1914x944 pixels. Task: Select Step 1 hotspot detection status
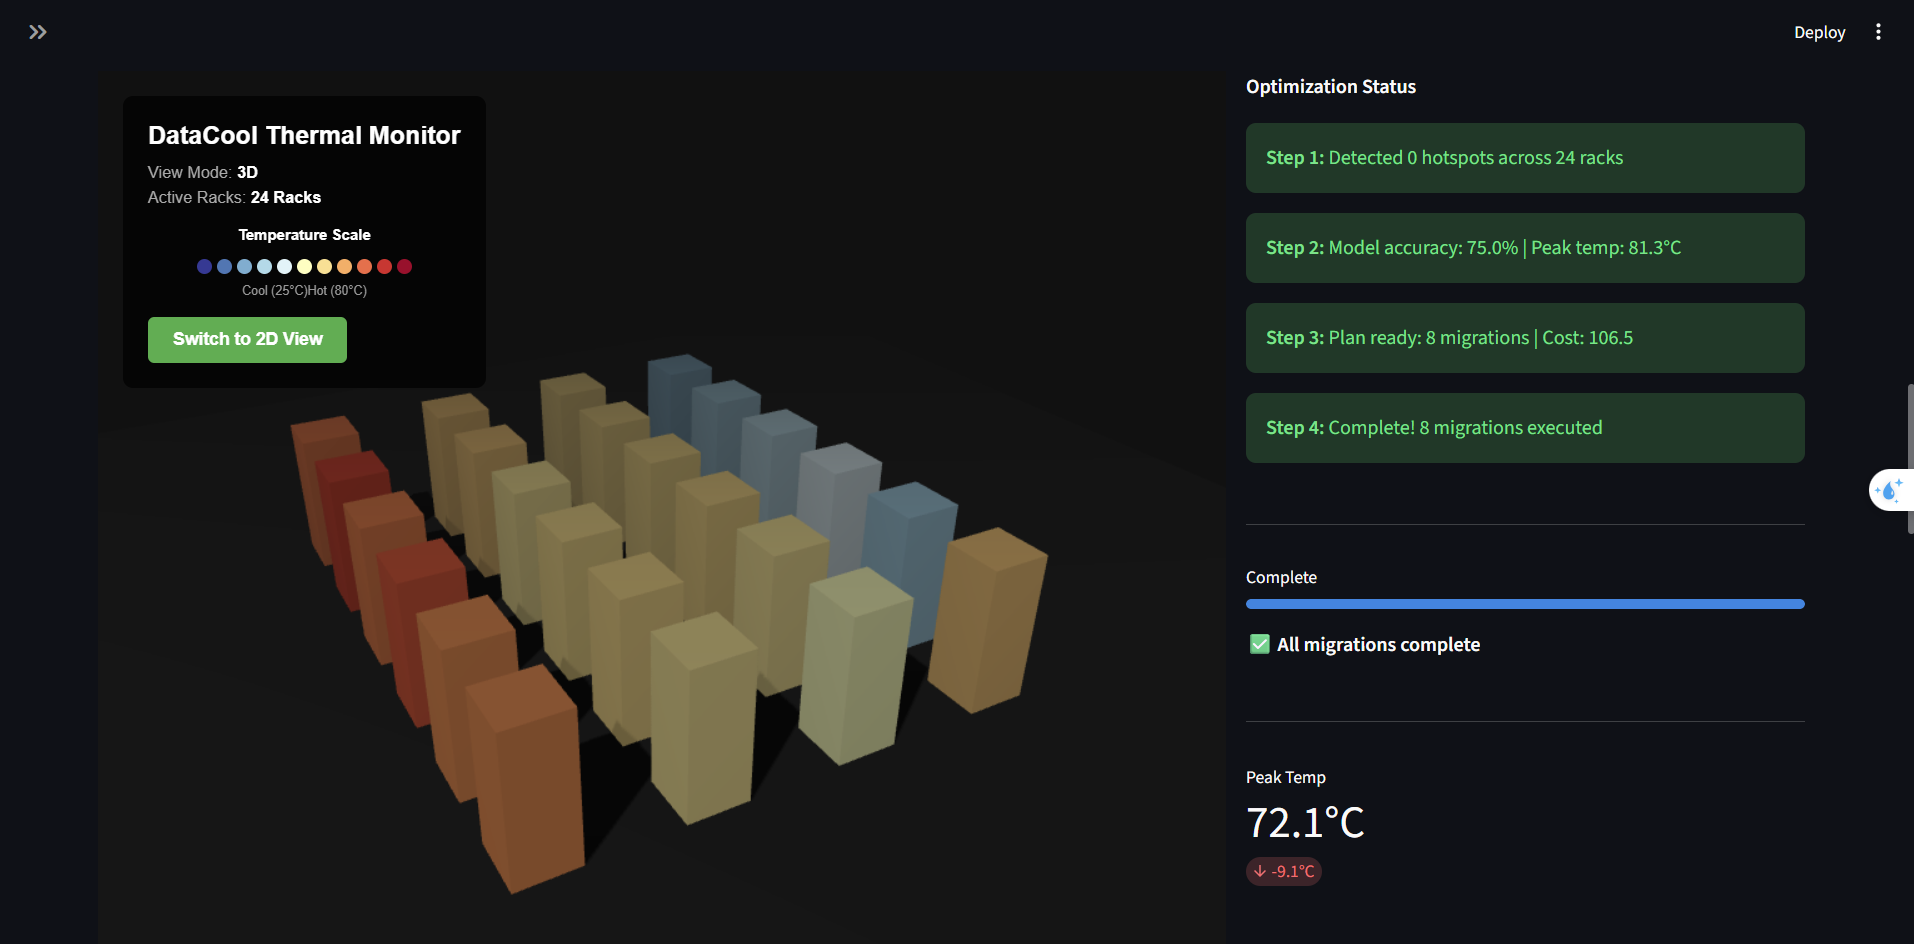click(x=1524, y=158)
